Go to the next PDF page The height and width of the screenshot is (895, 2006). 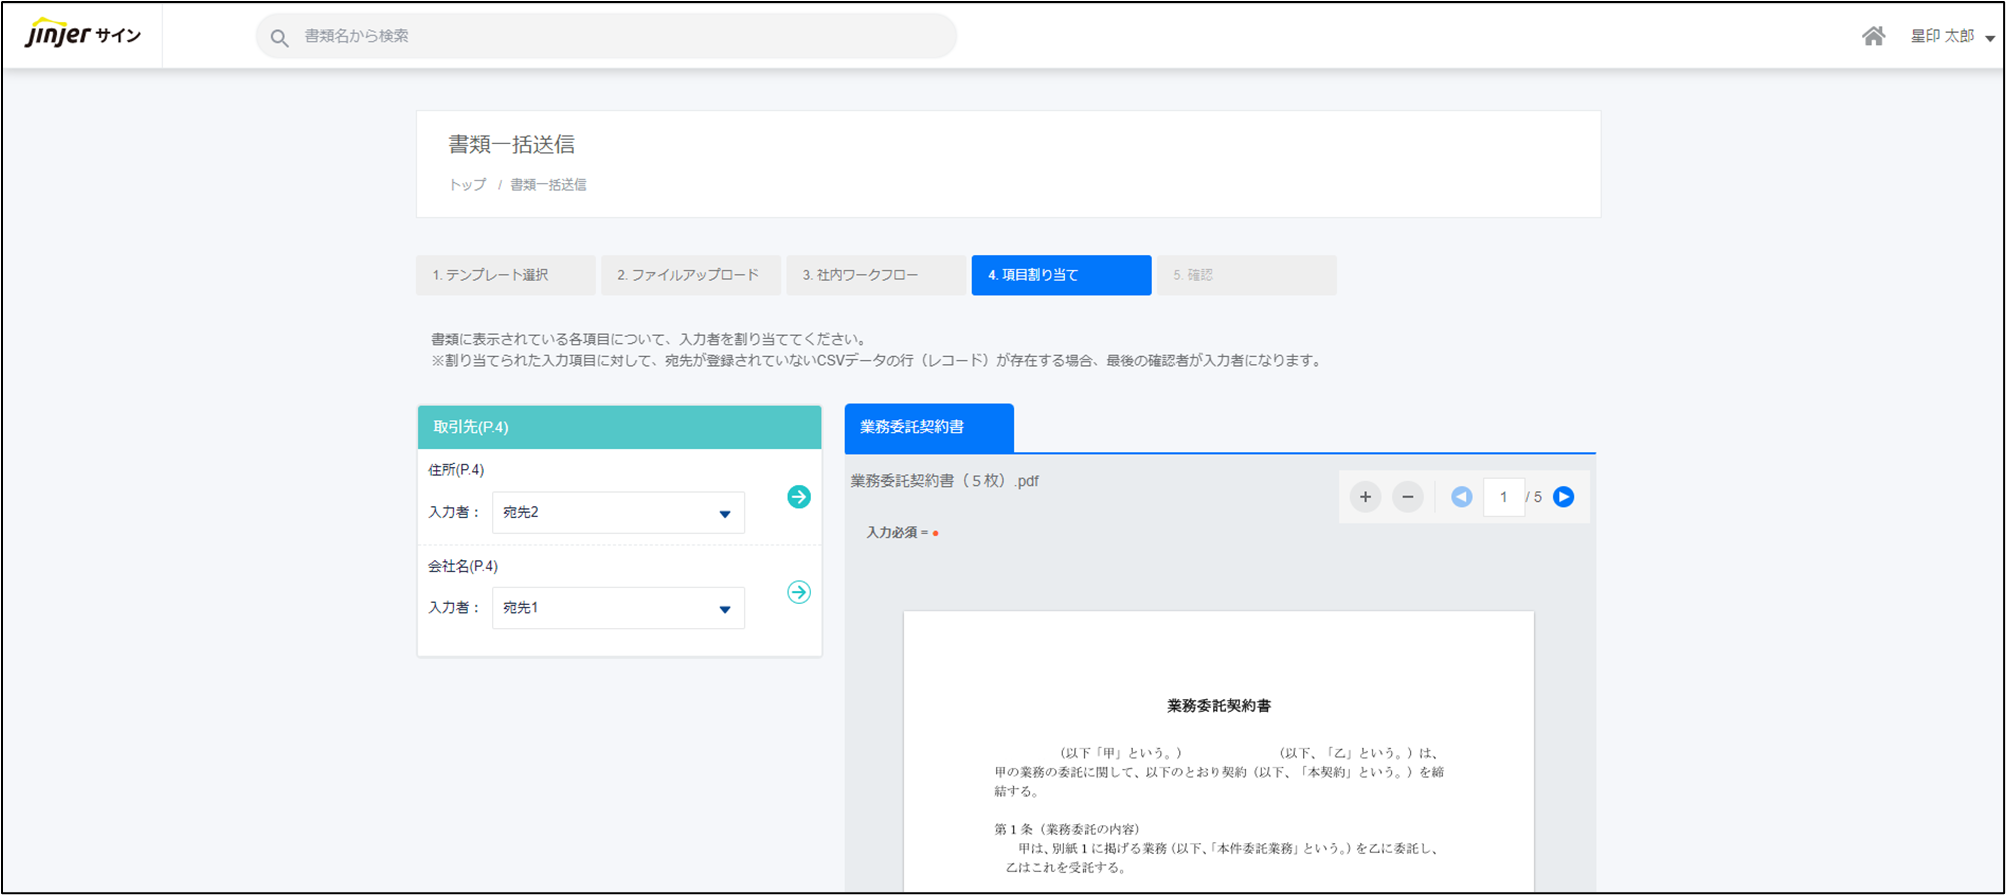[1563, 497]
